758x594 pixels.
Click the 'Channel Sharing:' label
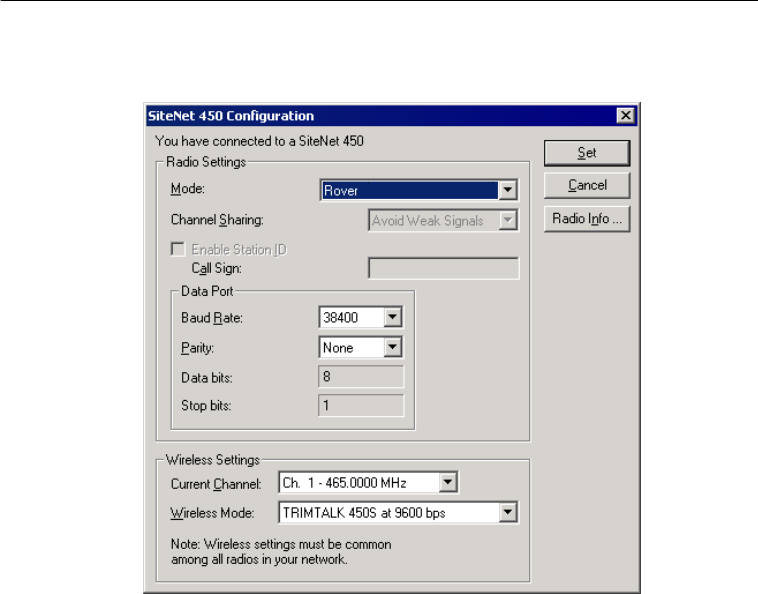pos(217,220)
